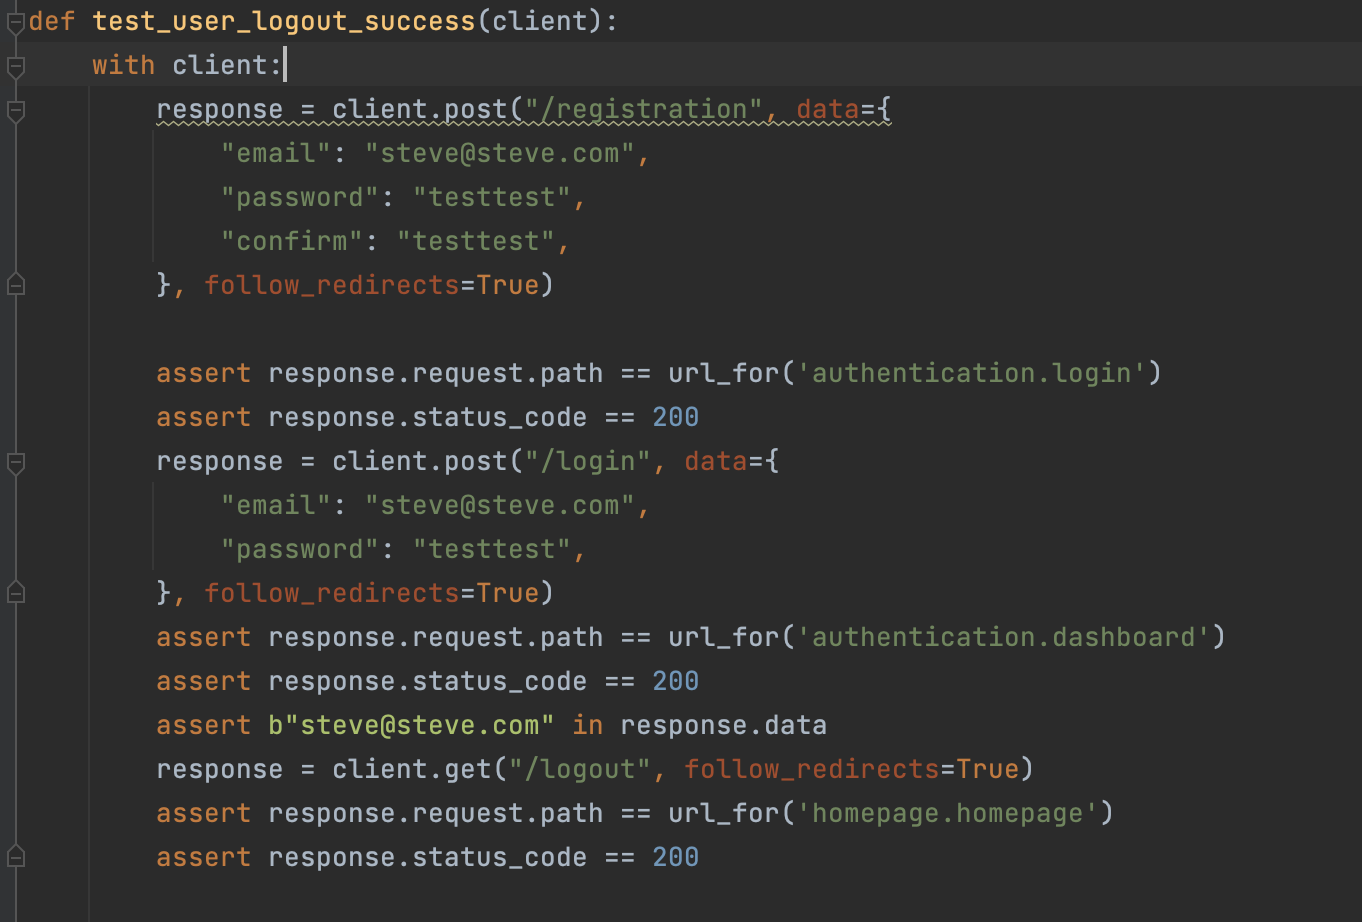Click the 'with' keyword
The height and width of the screenshot is (922, 1362).
123,66
